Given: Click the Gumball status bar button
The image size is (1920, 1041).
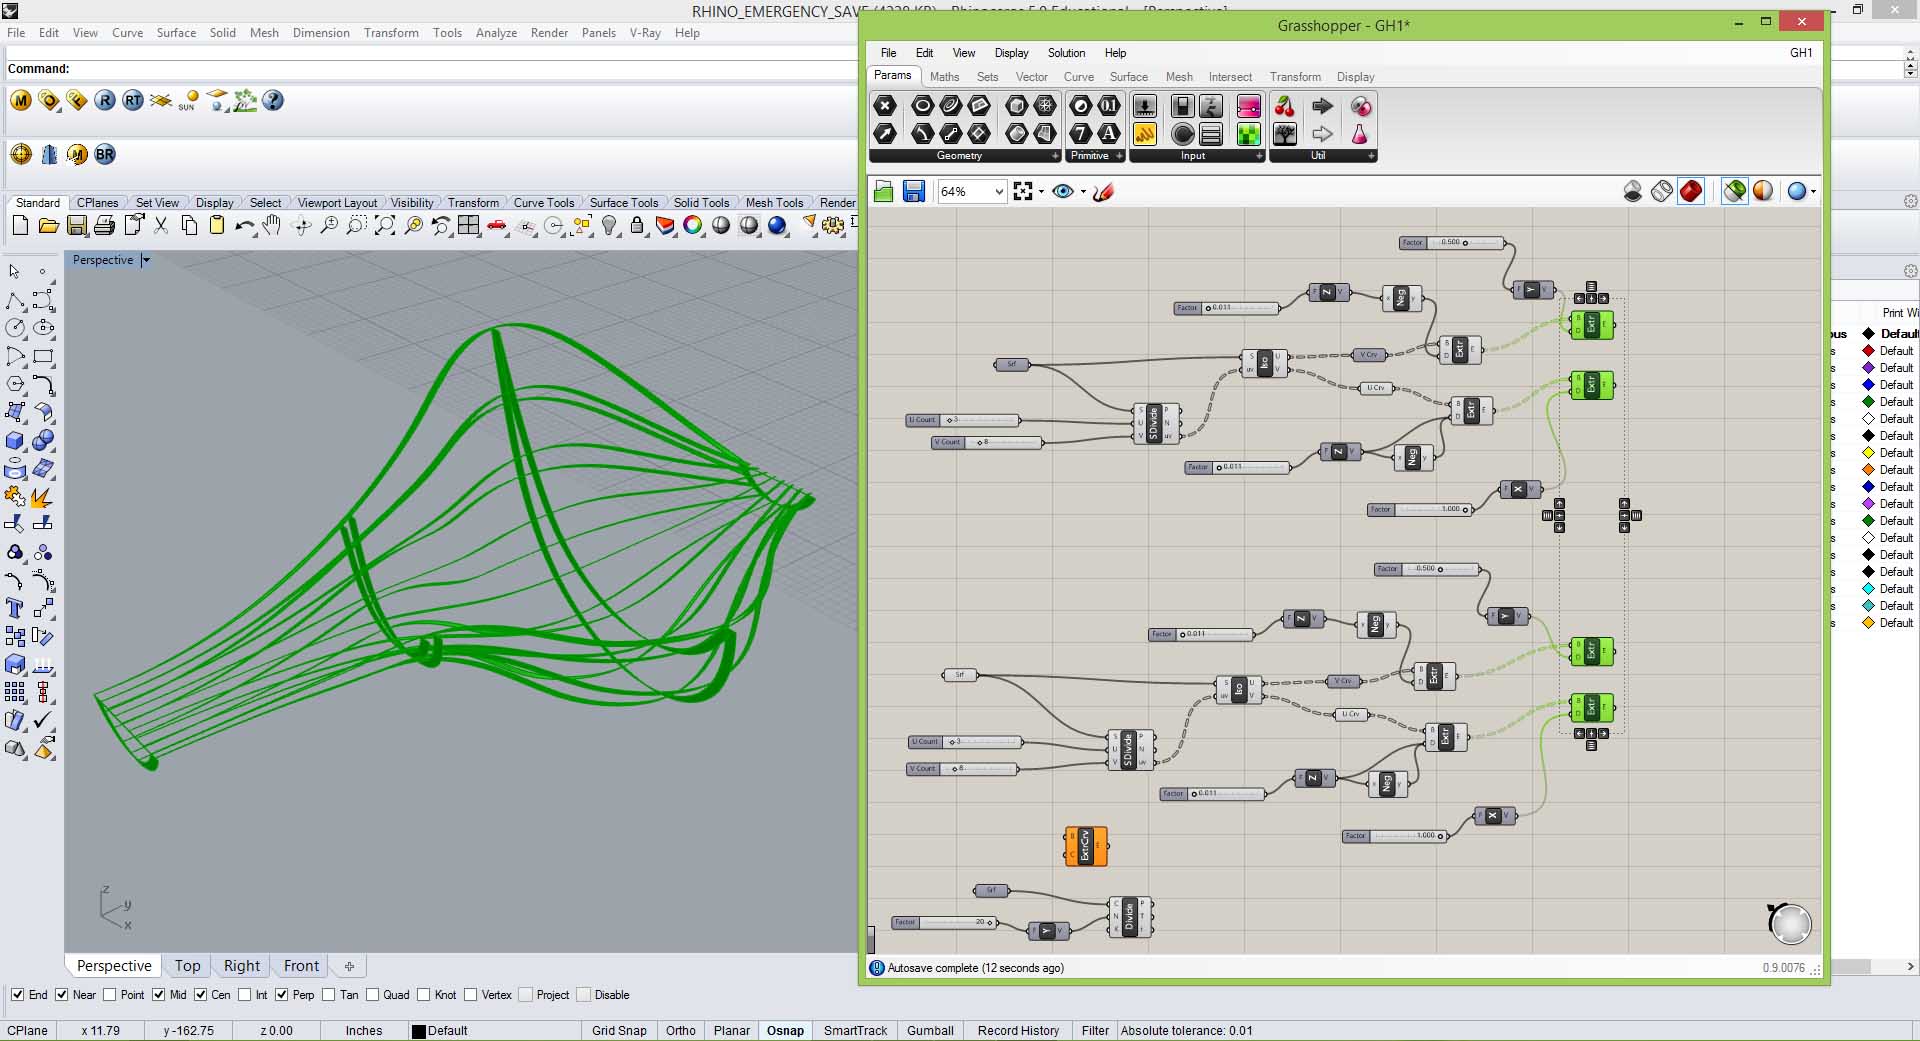Looking at the screenshot, I should coord(929,1030).
